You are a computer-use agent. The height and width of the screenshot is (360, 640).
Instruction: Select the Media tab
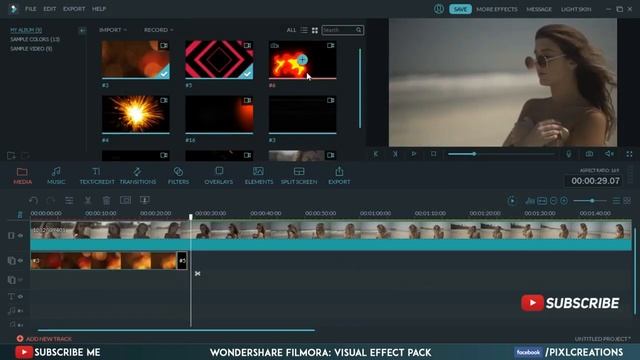coord(22,176)
